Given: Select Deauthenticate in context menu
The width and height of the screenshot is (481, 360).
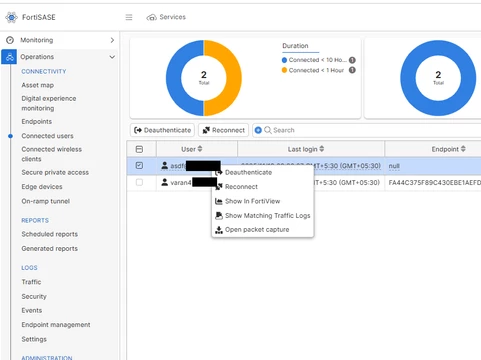Looking at the screenshot, I should click(x=248, y=172).
